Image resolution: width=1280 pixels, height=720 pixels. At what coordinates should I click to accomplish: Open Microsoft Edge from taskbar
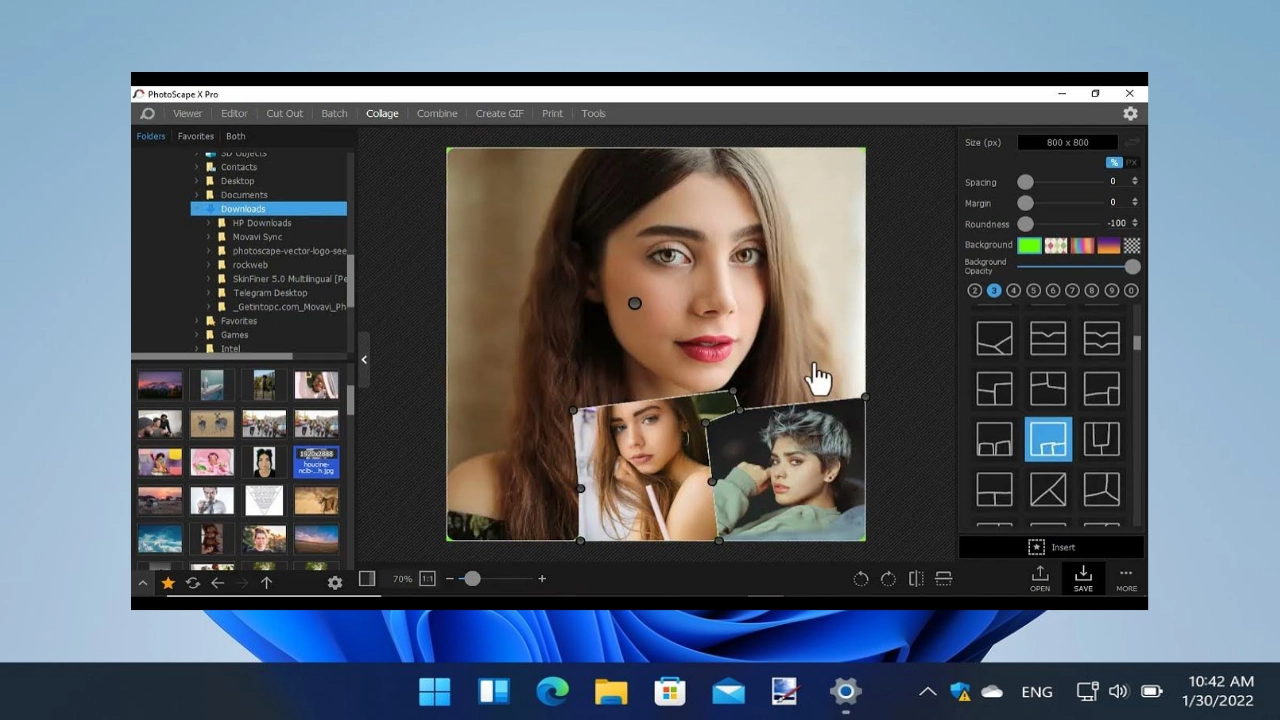(x=552, y=691)
